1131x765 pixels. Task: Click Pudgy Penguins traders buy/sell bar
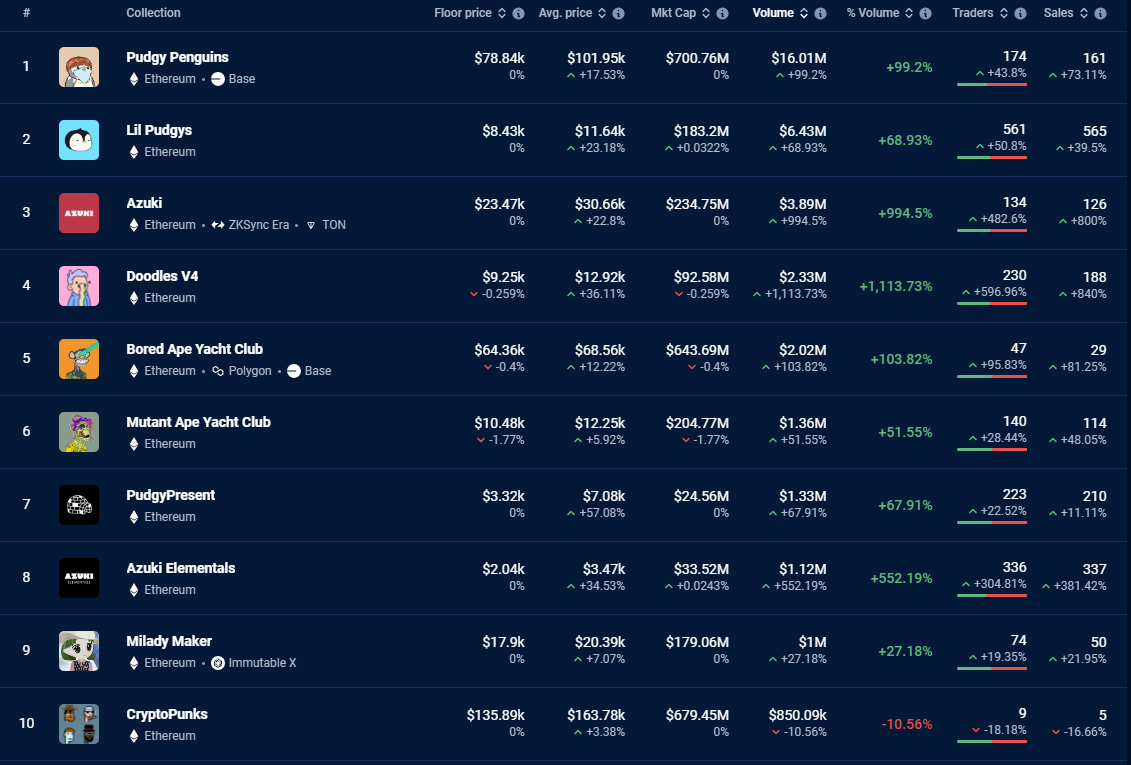[992, 84]
